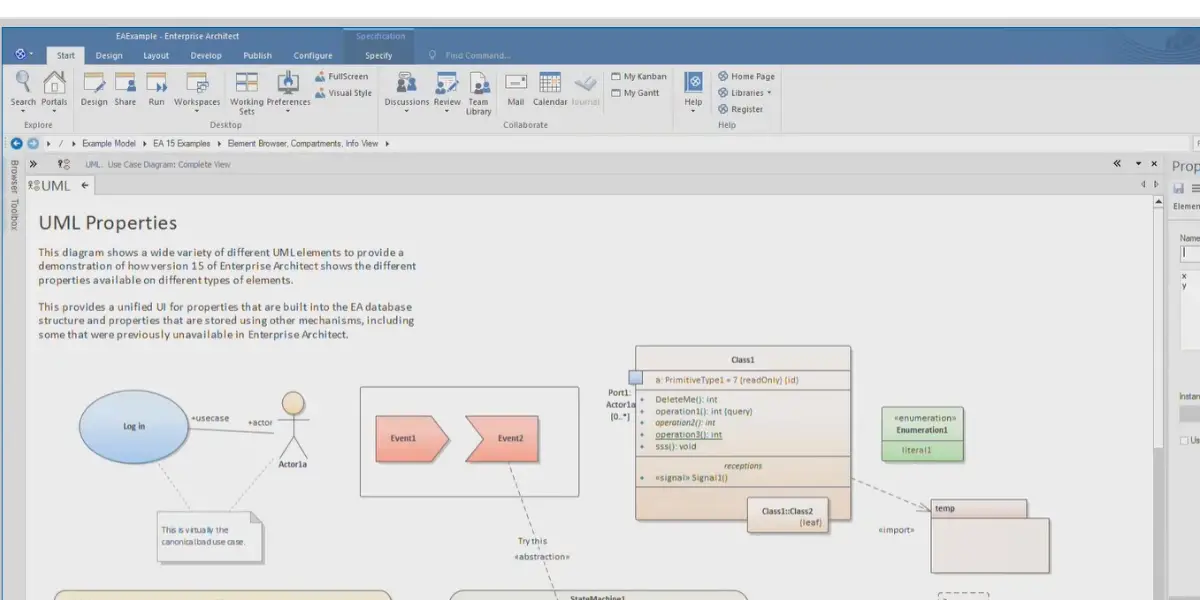Image resolution: width=1200 pixels, height=600 pixels.
Task: Expand the Portals dropdown arrow
Action: pos(54,111)
